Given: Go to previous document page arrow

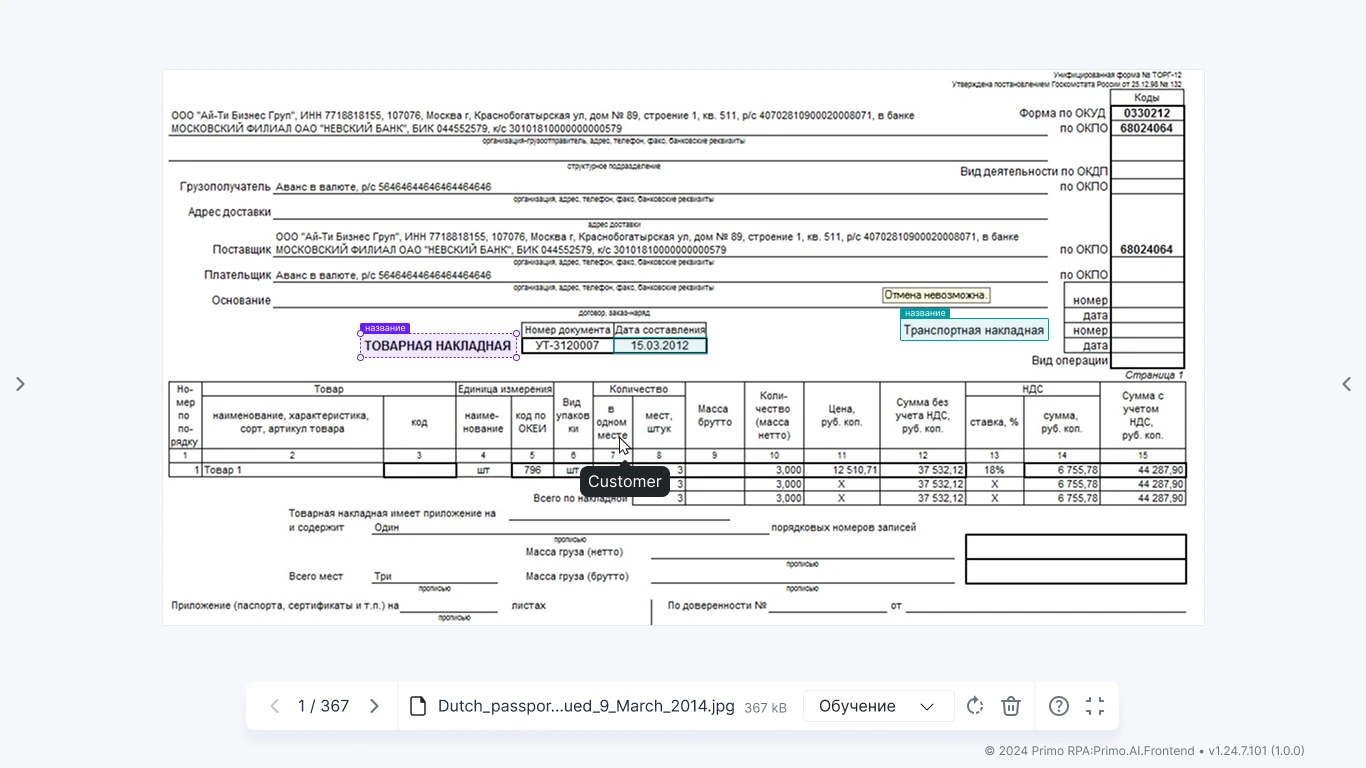Looking at the screenshot, I should (x=275, y=706).
